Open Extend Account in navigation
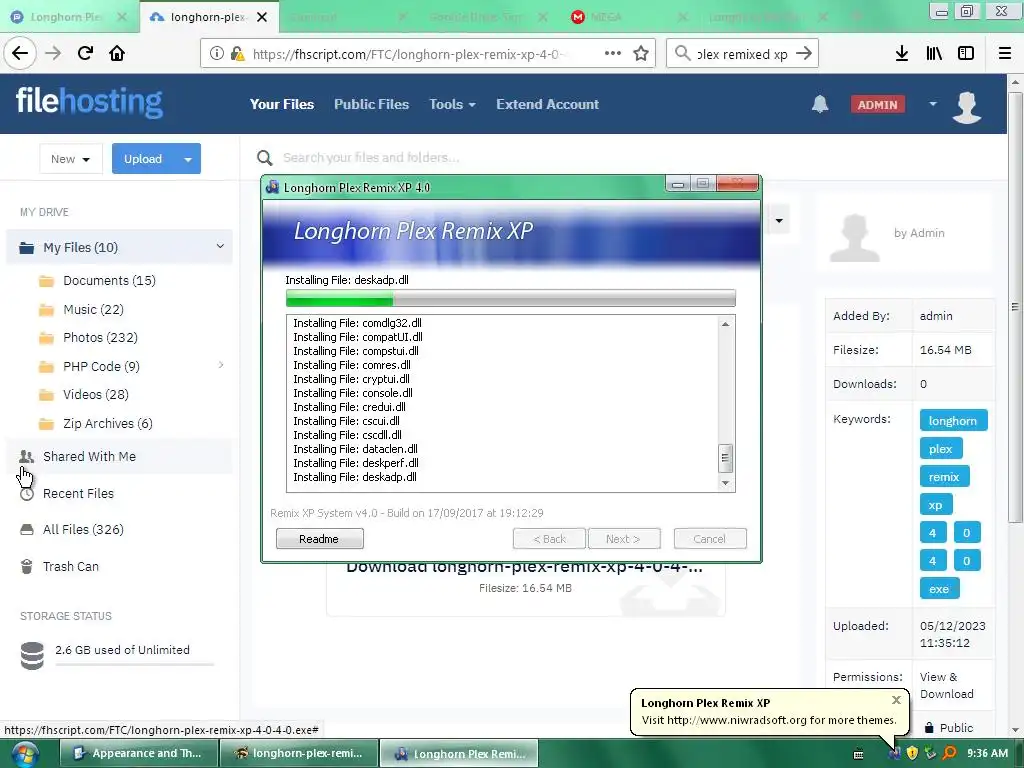Screen dimensions: 1024x768 (547, 104)
